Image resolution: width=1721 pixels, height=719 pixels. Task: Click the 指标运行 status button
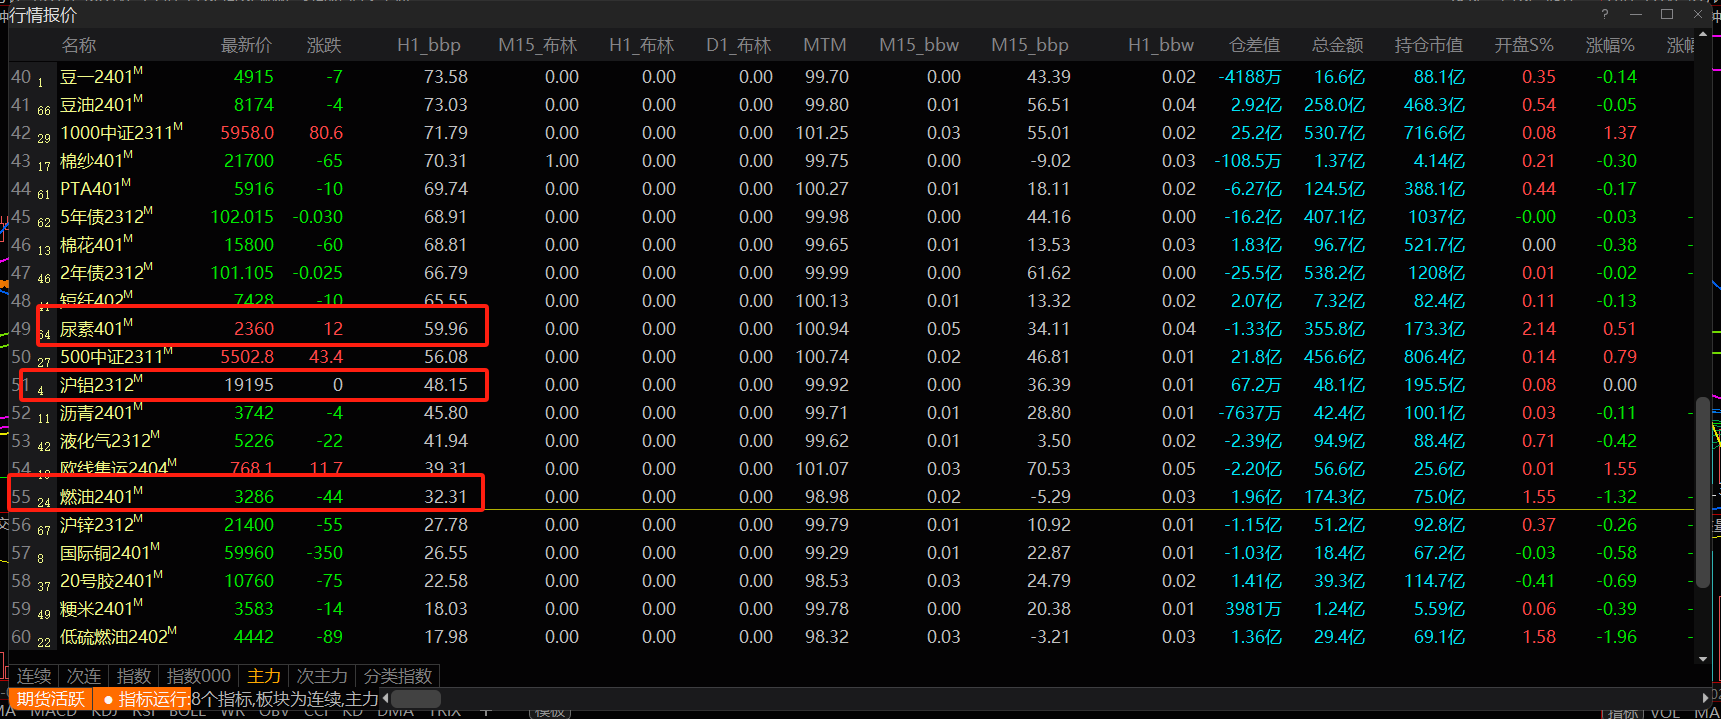pos(145,699)
